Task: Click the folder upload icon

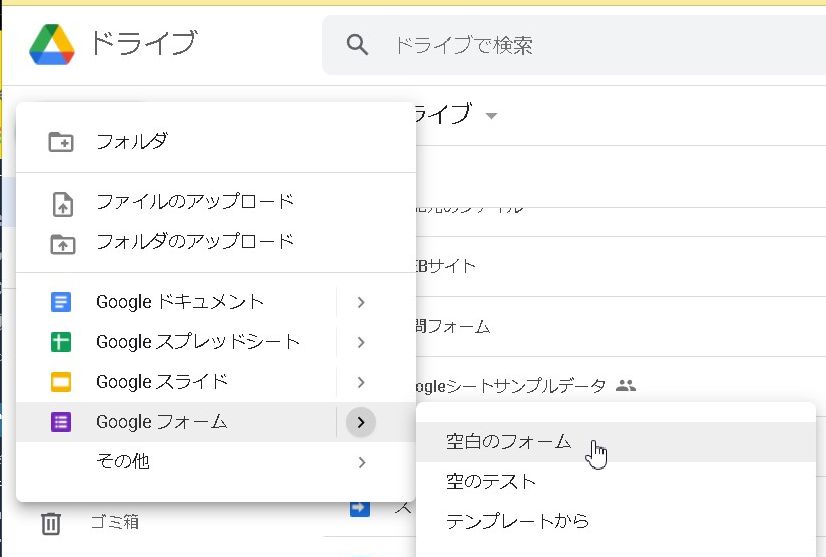Action: click(61, 243)
